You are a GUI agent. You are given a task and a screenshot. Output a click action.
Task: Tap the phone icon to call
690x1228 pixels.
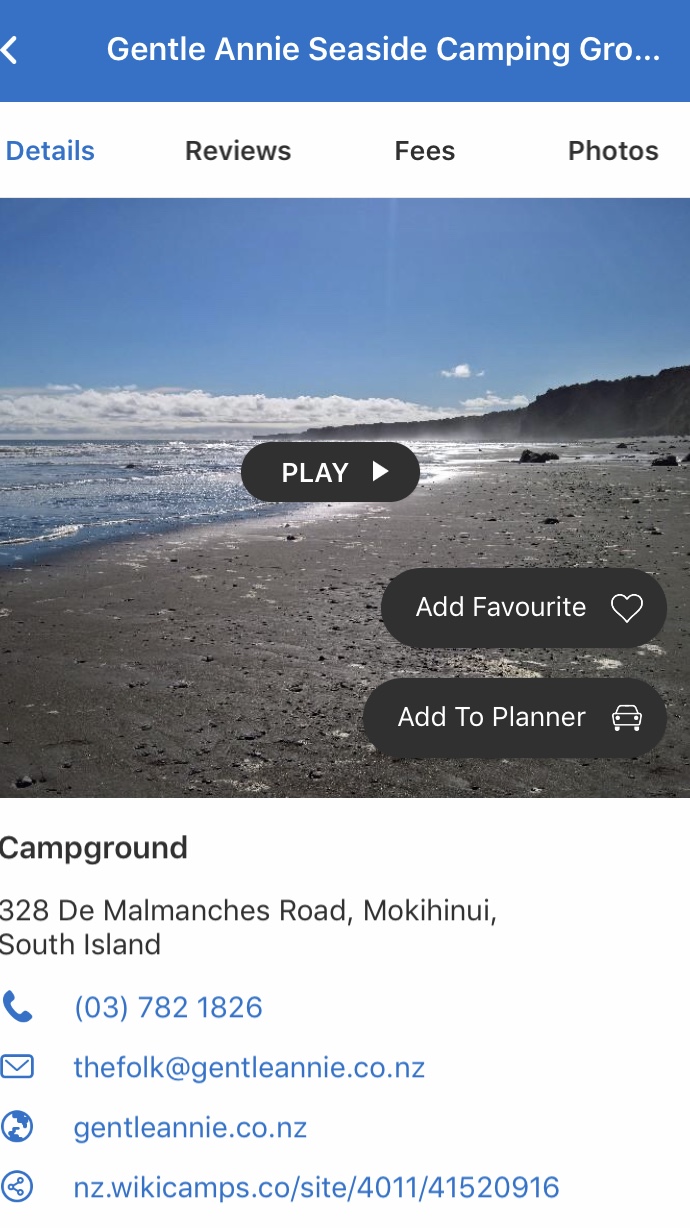(17, 1007)
